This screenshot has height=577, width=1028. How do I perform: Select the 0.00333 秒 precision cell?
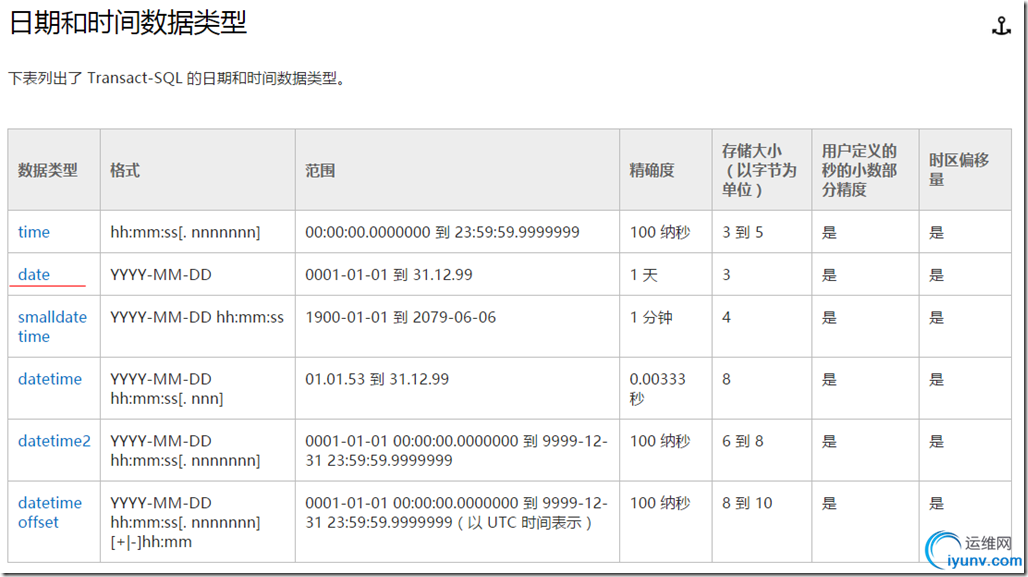[x=657, y=388]
